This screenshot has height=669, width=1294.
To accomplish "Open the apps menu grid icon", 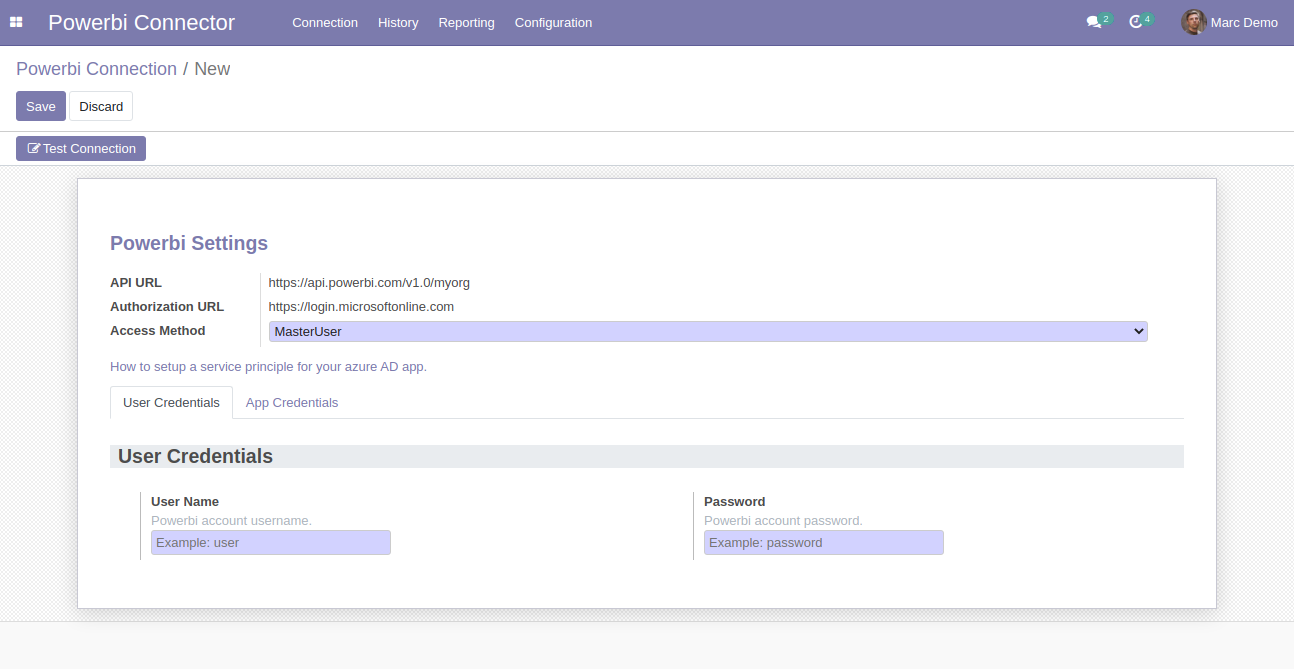I will click(16, 22).
